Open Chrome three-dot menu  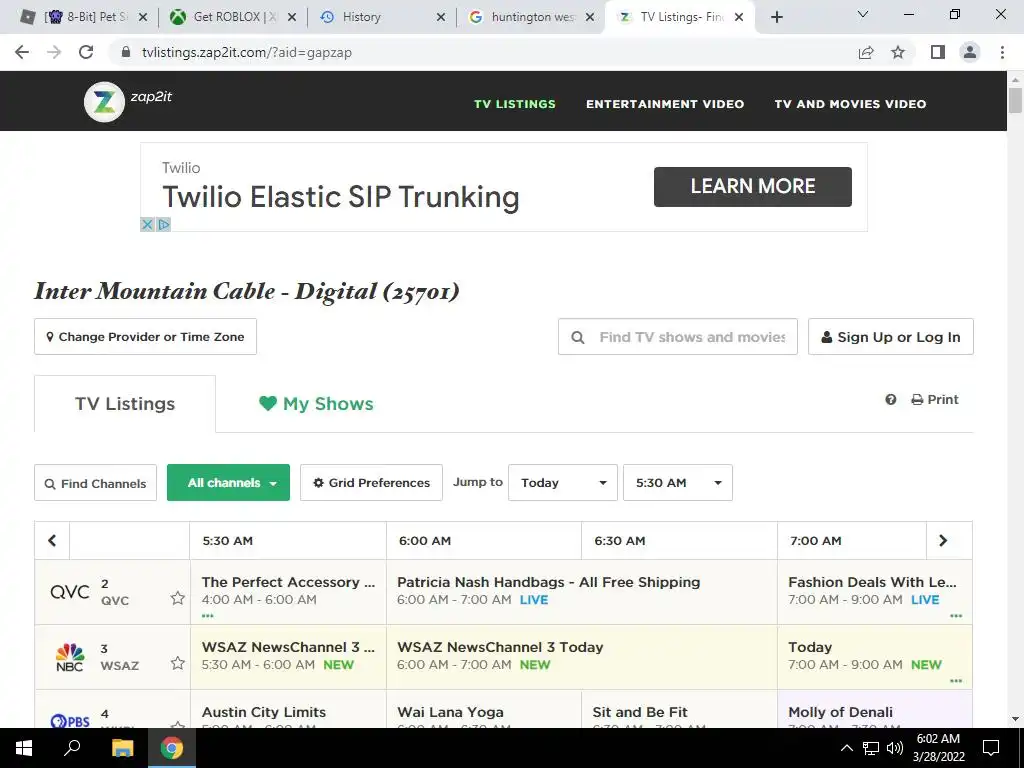(x=1002, y=52)
